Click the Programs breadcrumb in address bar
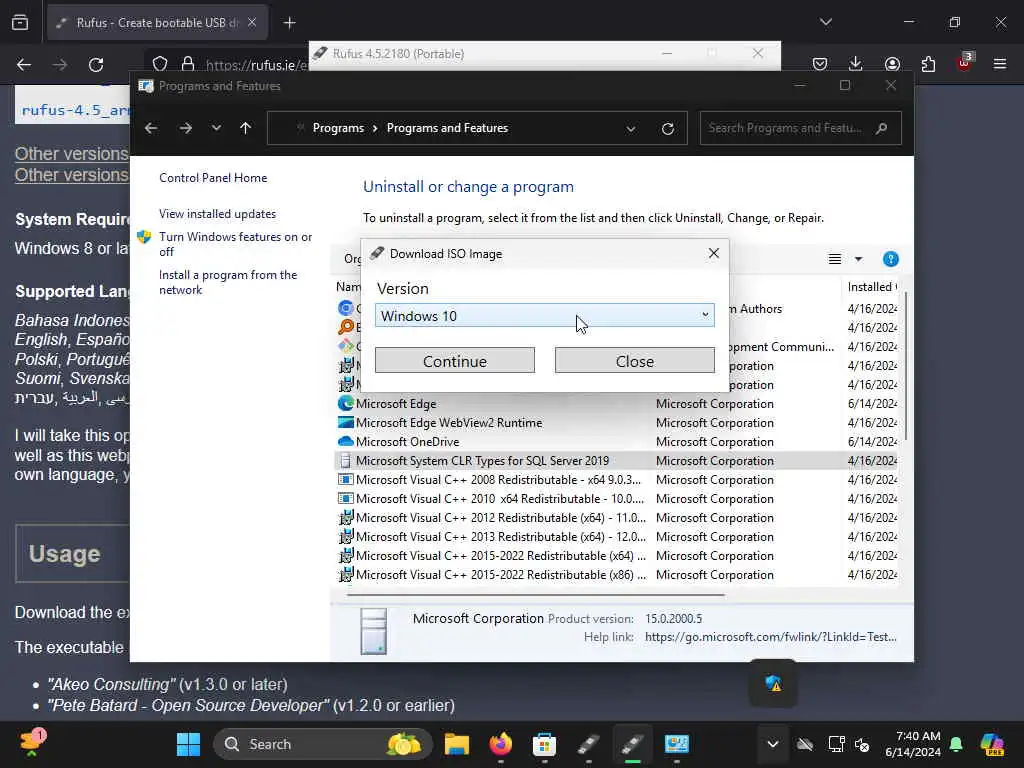 pyautogui.click(x=338, y=128)
